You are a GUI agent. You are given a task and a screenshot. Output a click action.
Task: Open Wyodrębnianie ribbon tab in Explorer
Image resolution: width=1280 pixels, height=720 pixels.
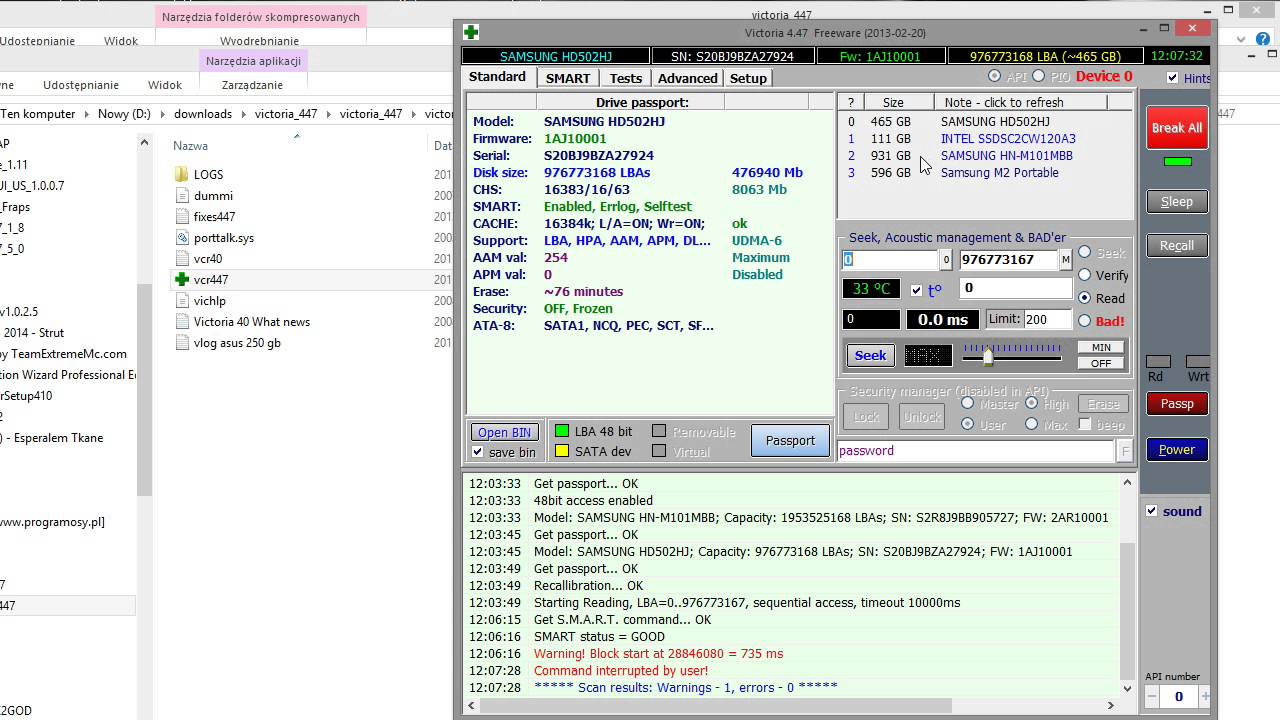click(260, 41)
